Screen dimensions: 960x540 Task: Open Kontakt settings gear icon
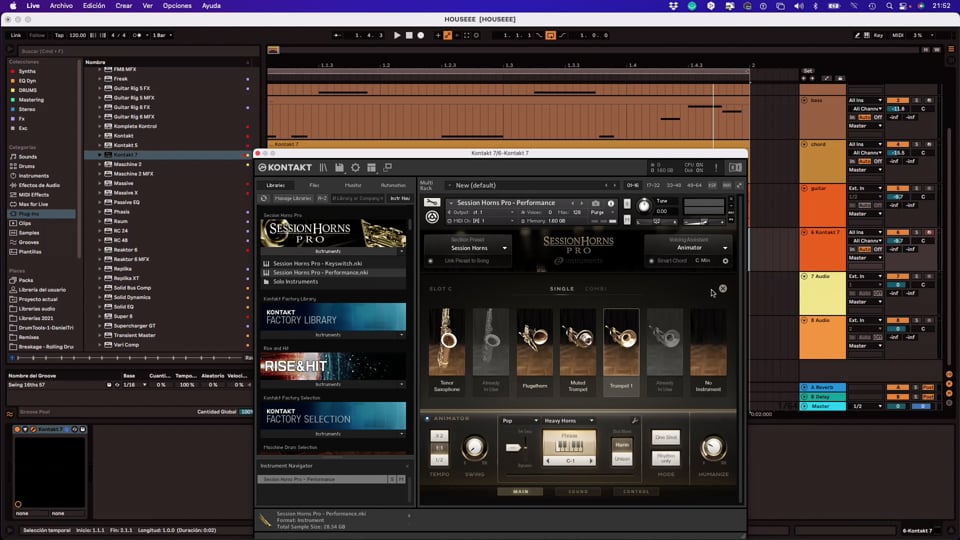tap(355, 168)
